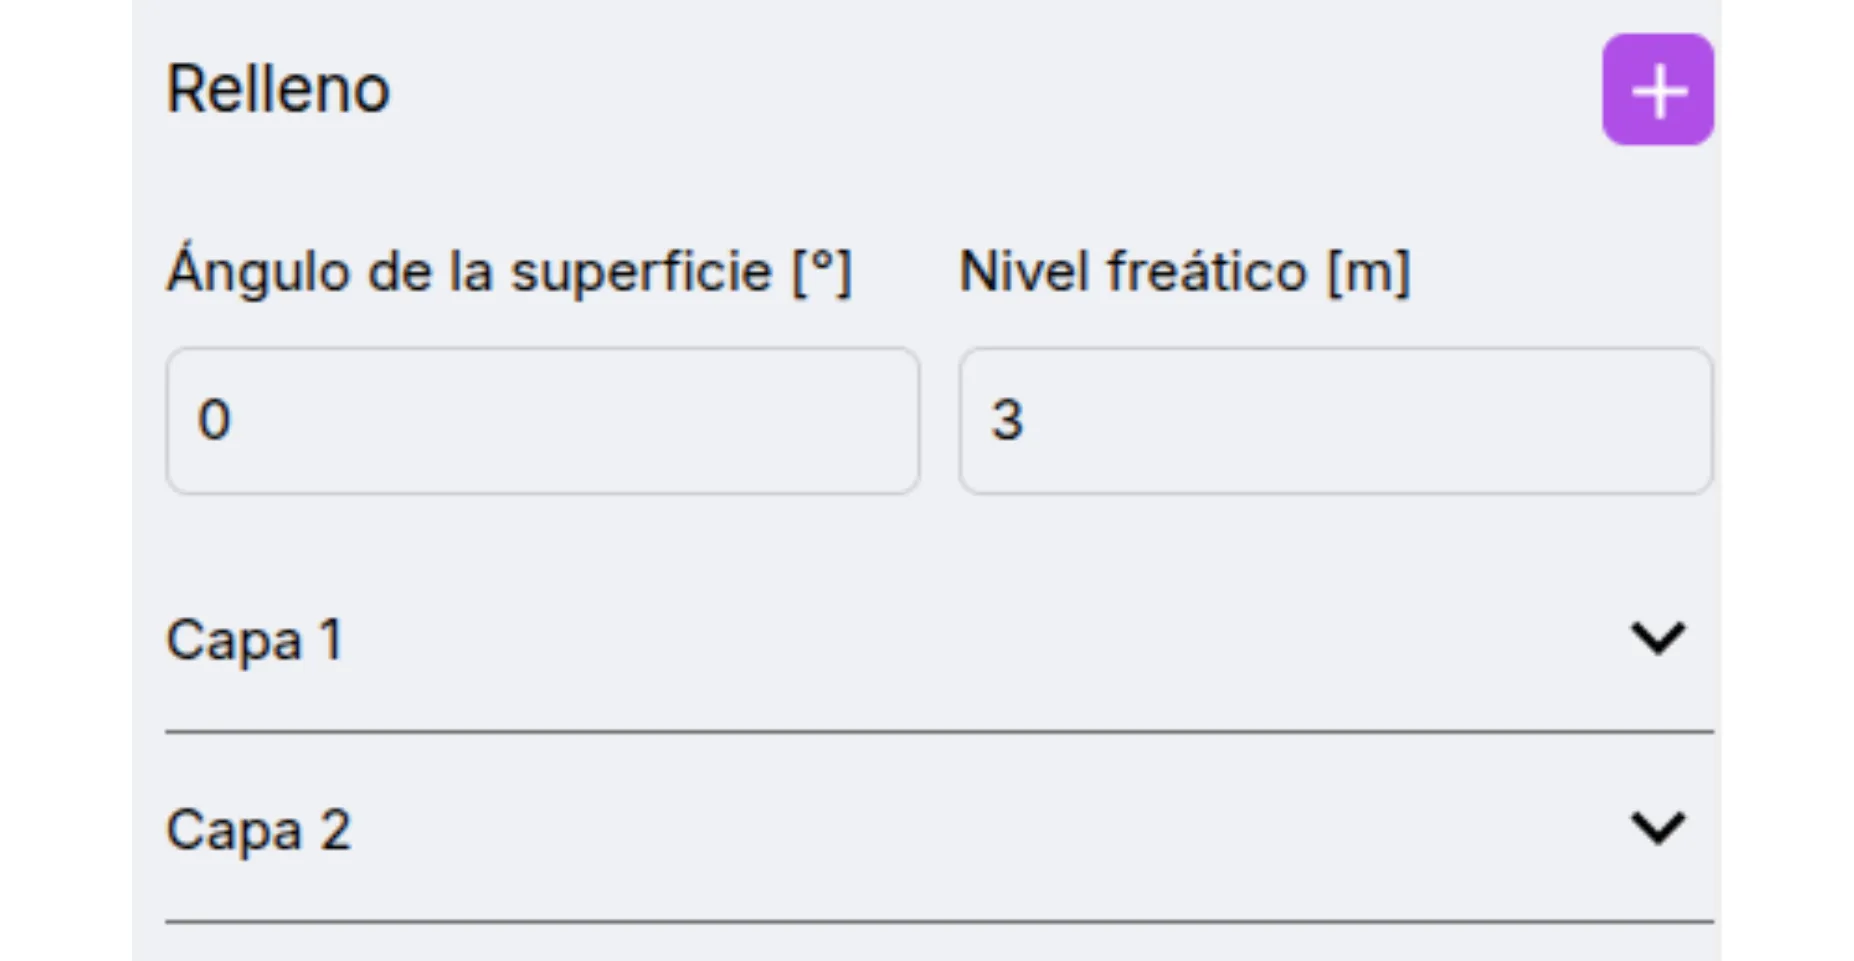1854x961 pixels.
Task: Open the Capa 1 row by its label
Action: (x=255, y=640)
